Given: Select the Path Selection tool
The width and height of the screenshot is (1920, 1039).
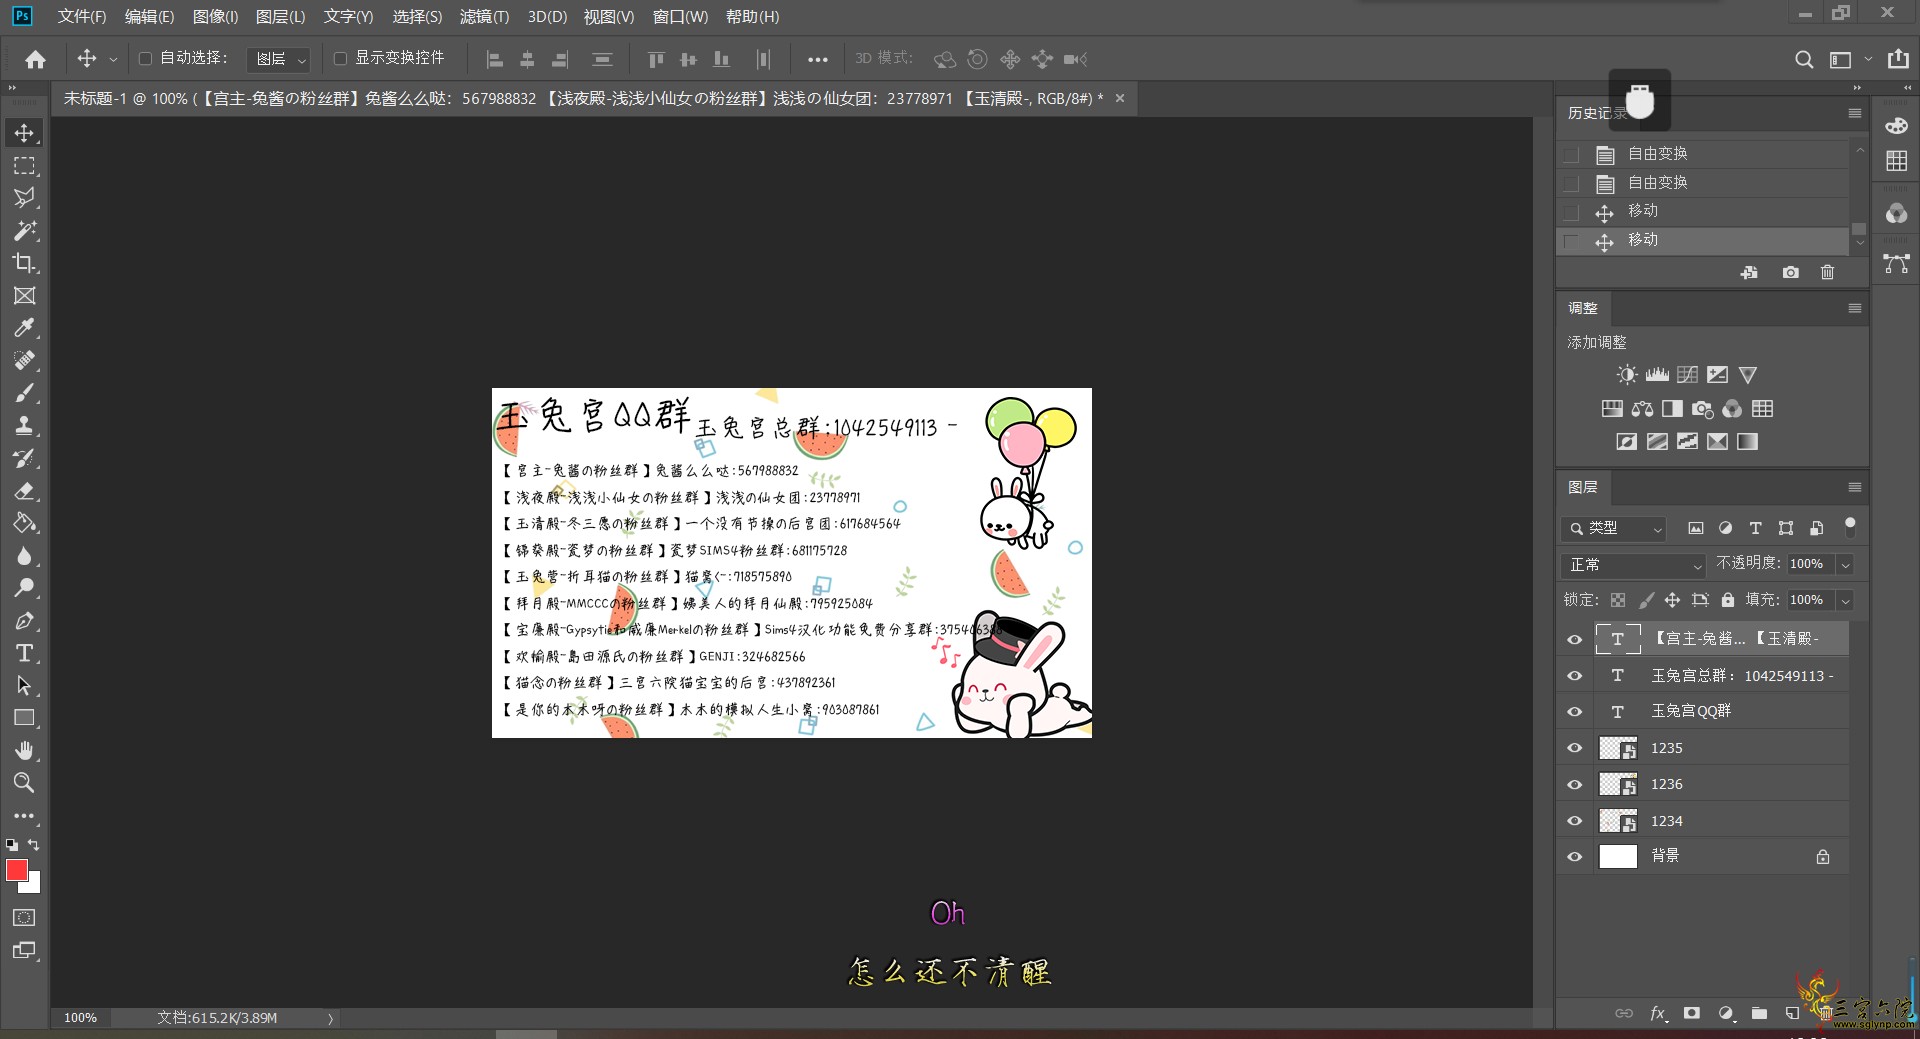Looking at the screenshot, I should tap(24, 685).
